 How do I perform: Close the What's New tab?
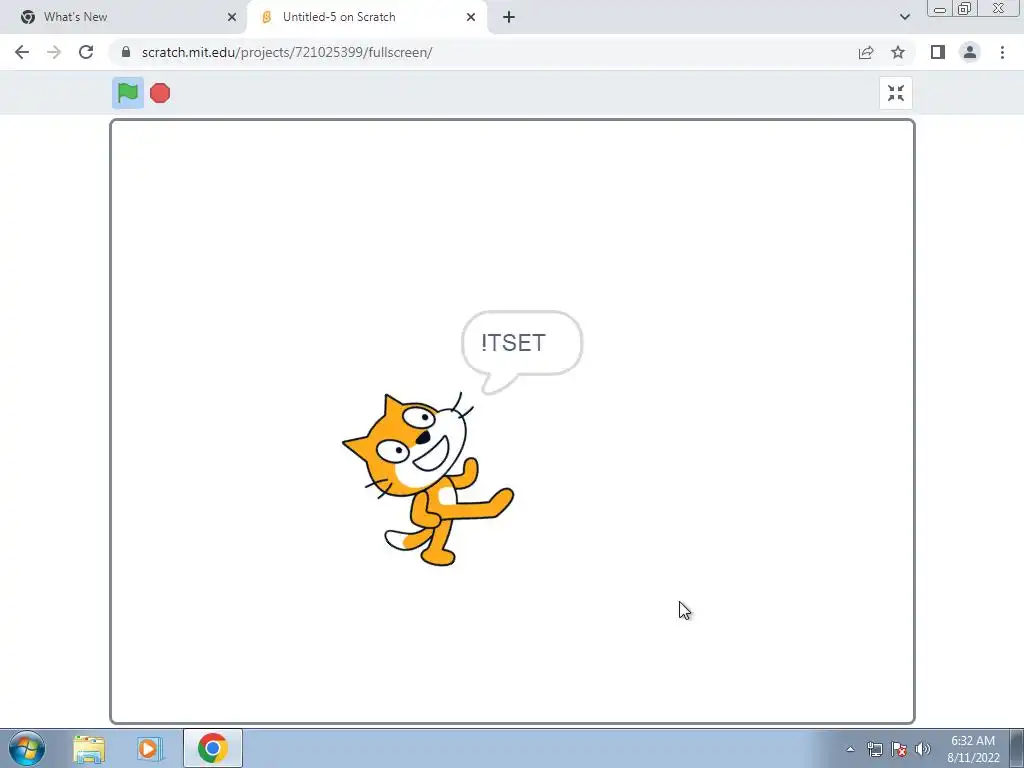coord(232,17)
